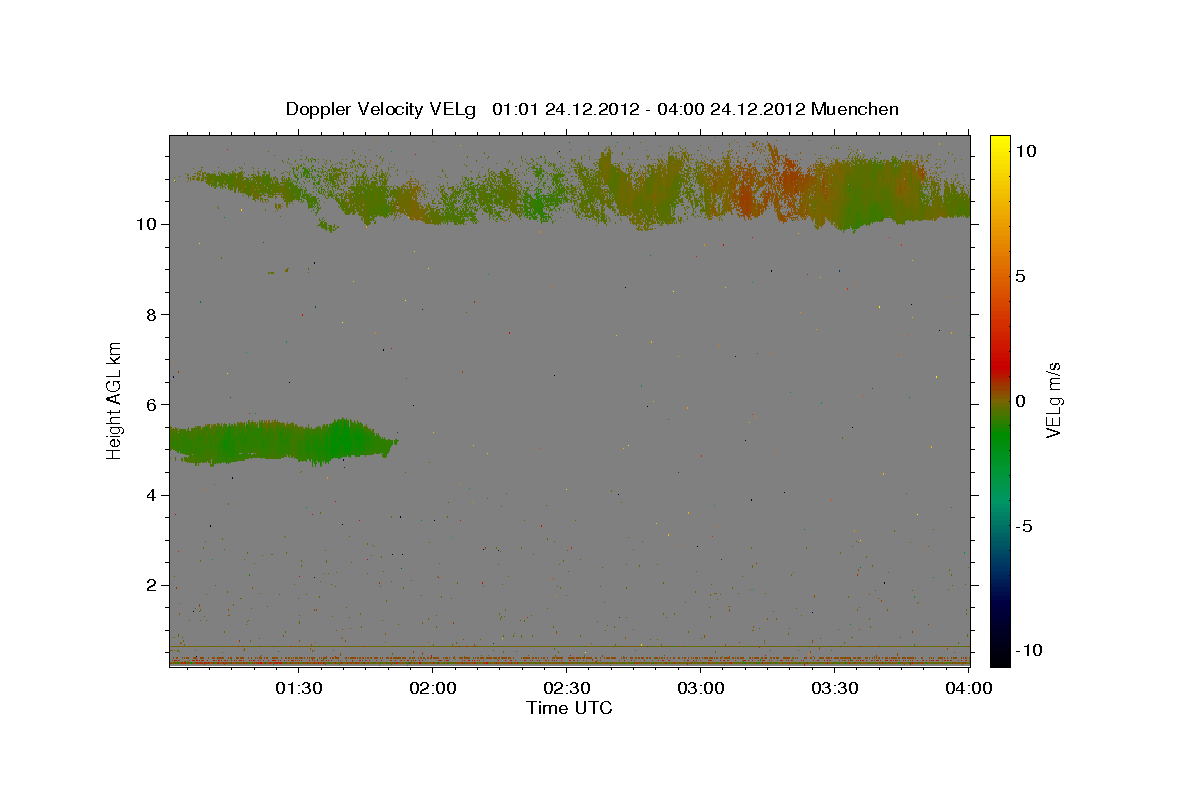Click the y-axis label "Height AGL km"
Screen dimensions: 1200x800
pyautogui.click(x=115, y=399)
